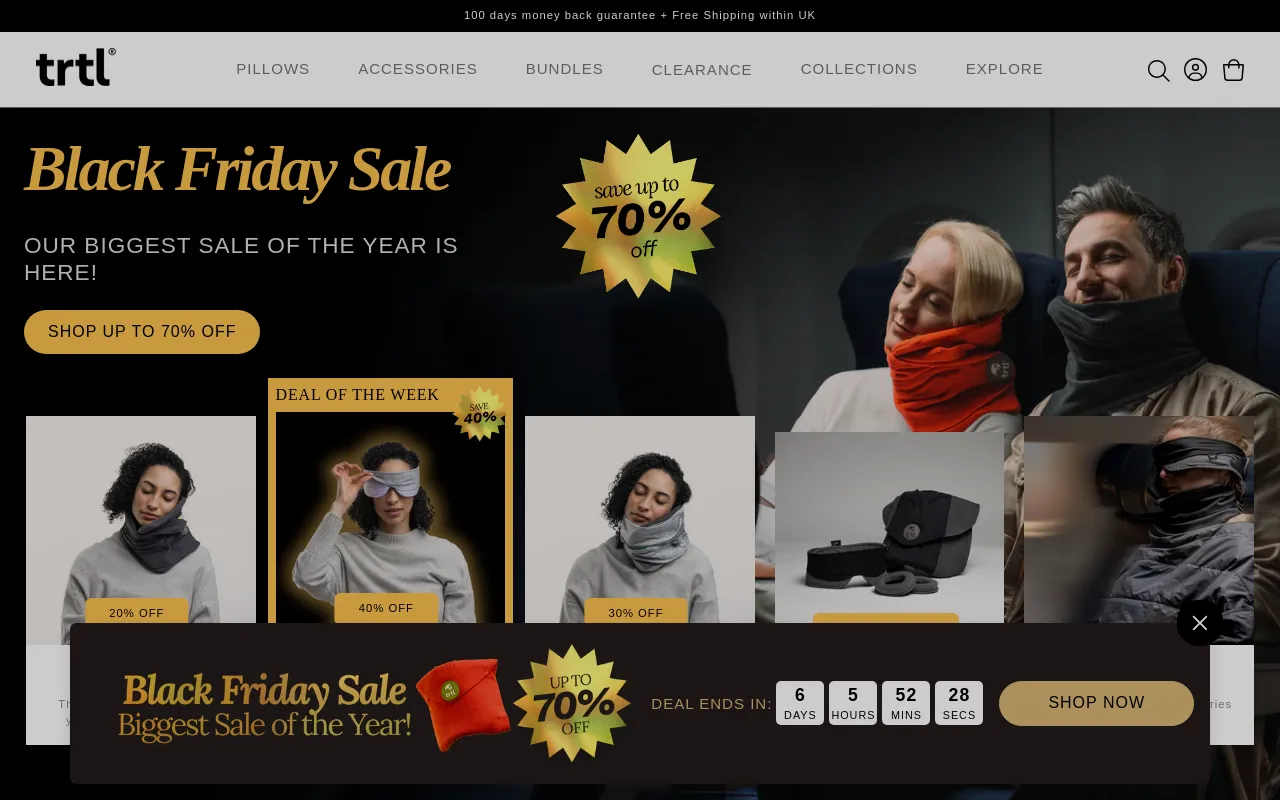Screen dimensions: 1280x800
Task: Click the up to 70% off badge in popup
Action: (571, 703)
